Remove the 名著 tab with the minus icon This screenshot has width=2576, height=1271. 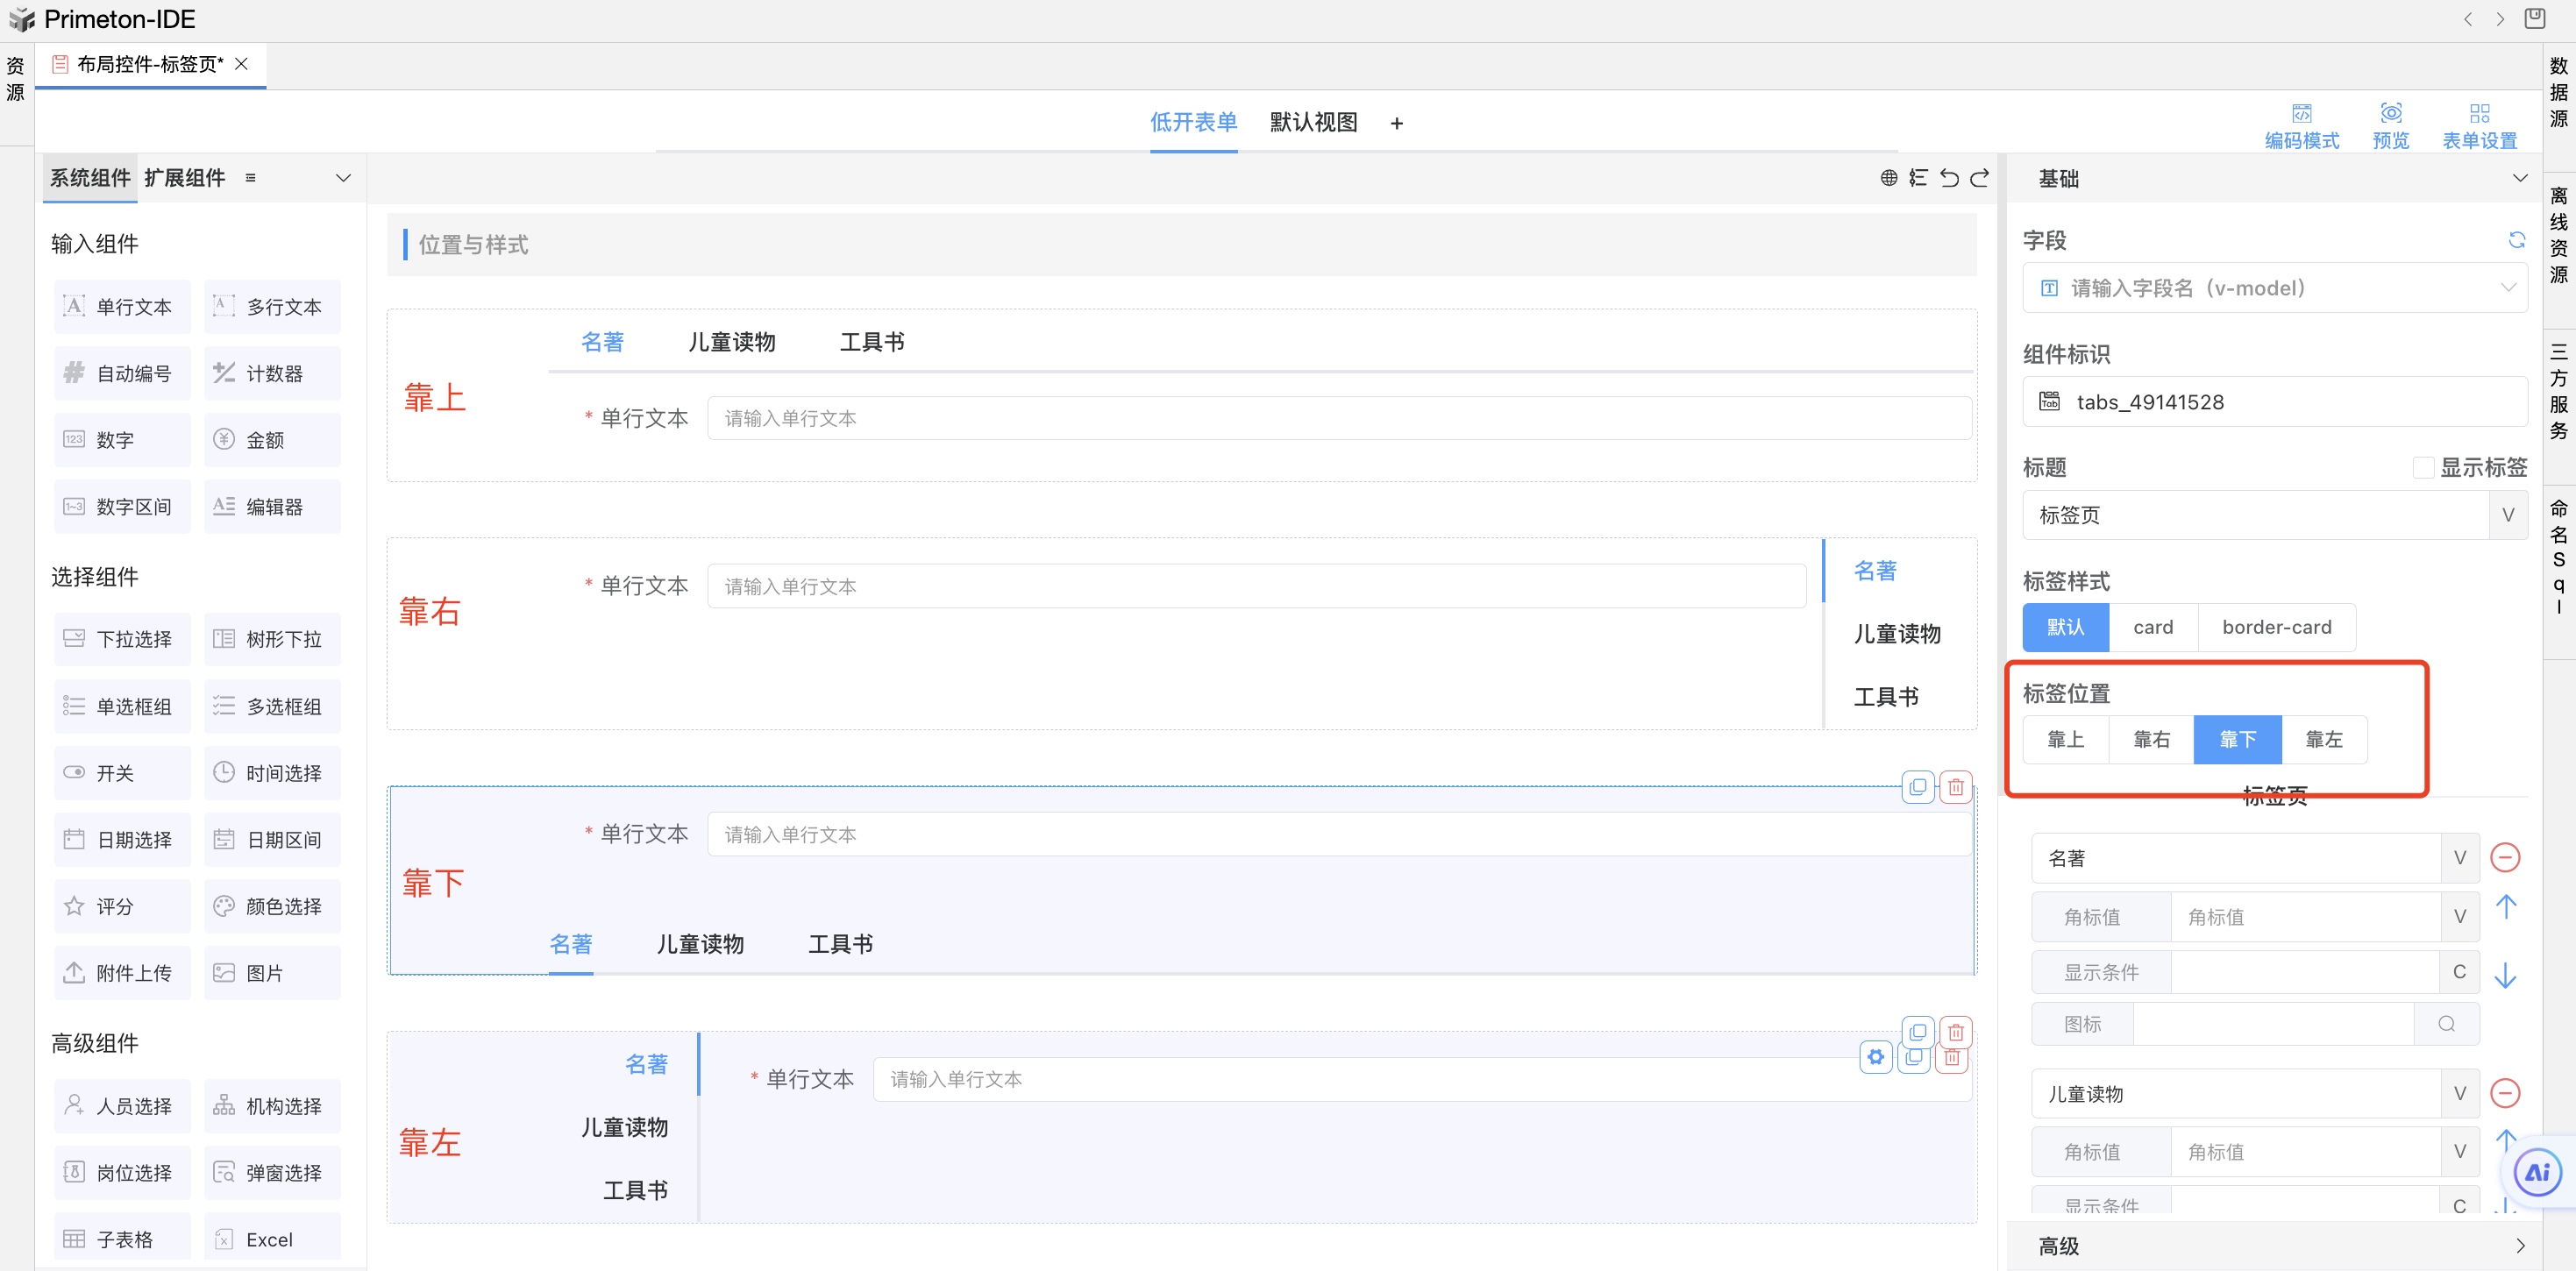click(2504, 858)
